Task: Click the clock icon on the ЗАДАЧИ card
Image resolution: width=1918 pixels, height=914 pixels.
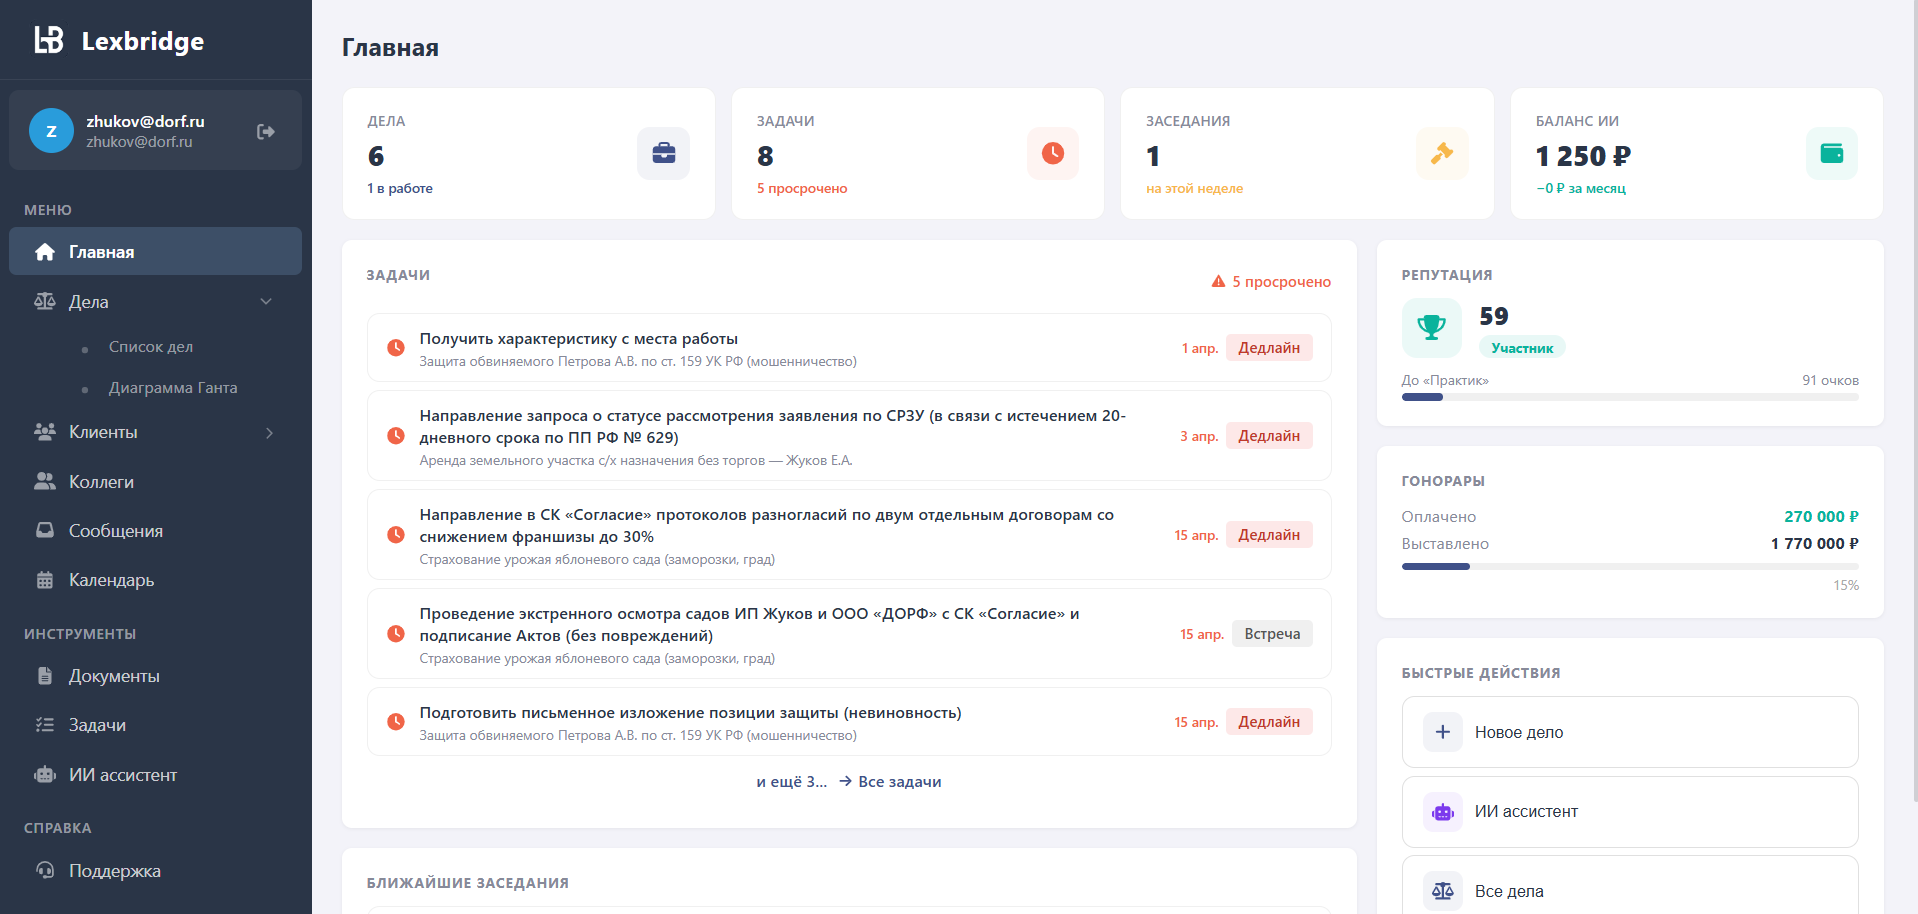Action: pyautogui.click(x=1052, y=153)
